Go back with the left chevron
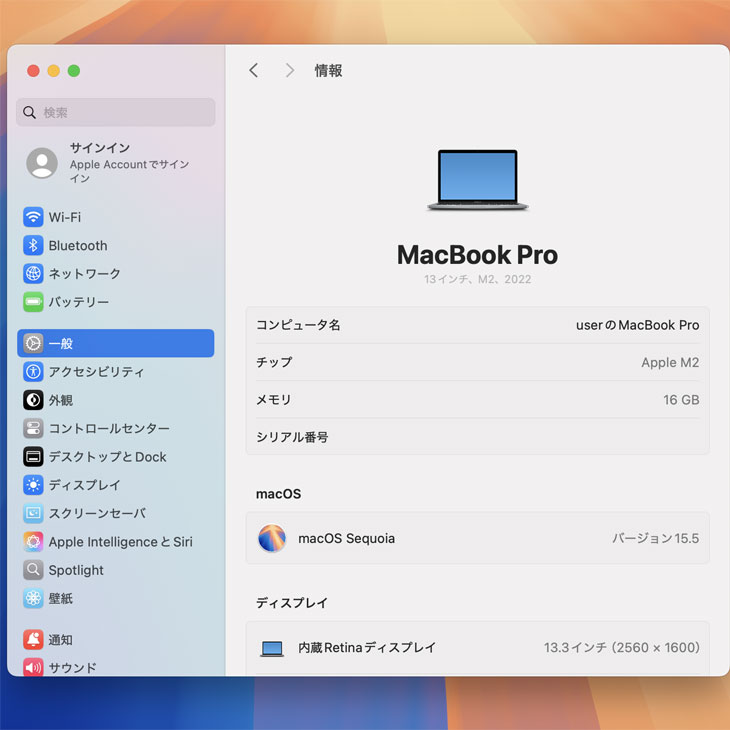The height and width of the screenshot is (730, 730). click(x=254, y=70)
